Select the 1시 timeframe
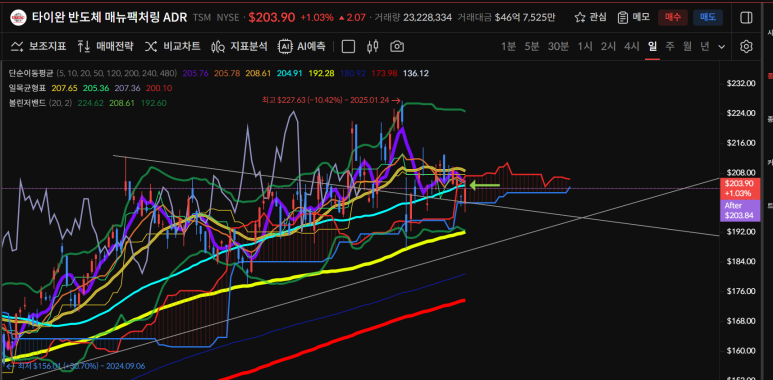773x380 pixels. coord(585,47)
